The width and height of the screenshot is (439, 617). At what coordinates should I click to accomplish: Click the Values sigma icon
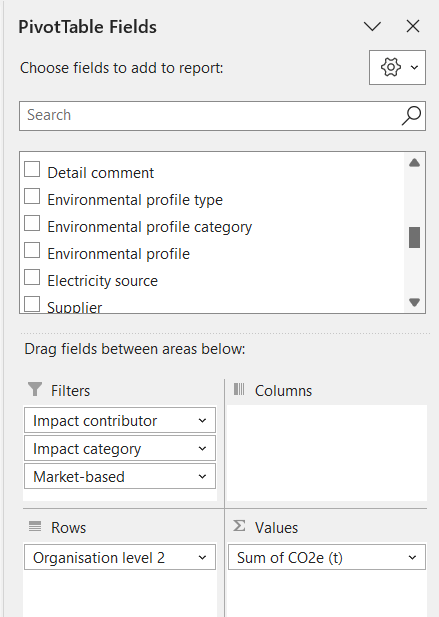pos(239,526)
